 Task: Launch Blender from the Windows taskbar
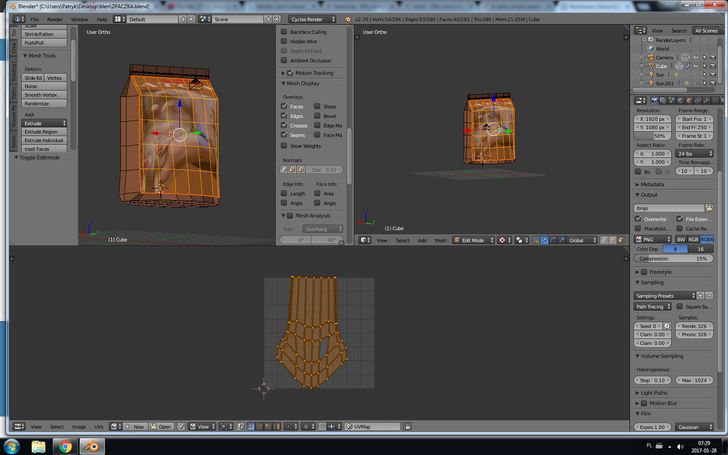coord(92,447)
